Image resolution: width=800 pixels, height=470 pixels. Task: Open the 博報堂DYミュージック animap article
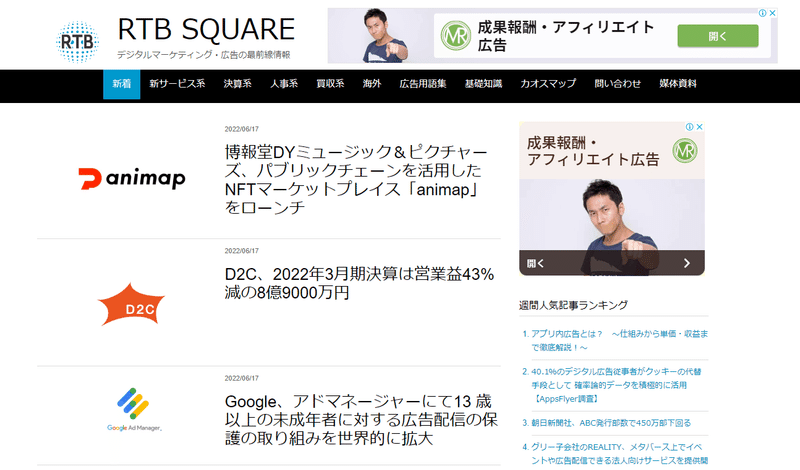(356, 180)
